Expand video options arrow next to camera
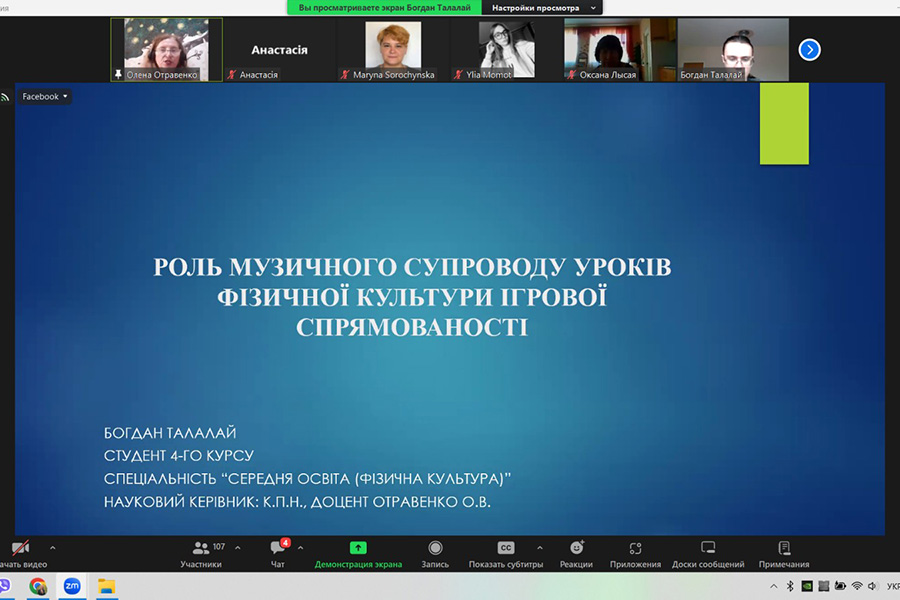 tap(53, 548)
